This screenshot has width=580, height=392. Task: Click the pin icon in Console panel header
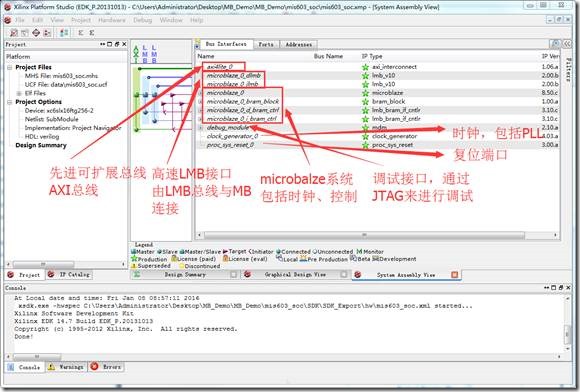coord(546,287)
